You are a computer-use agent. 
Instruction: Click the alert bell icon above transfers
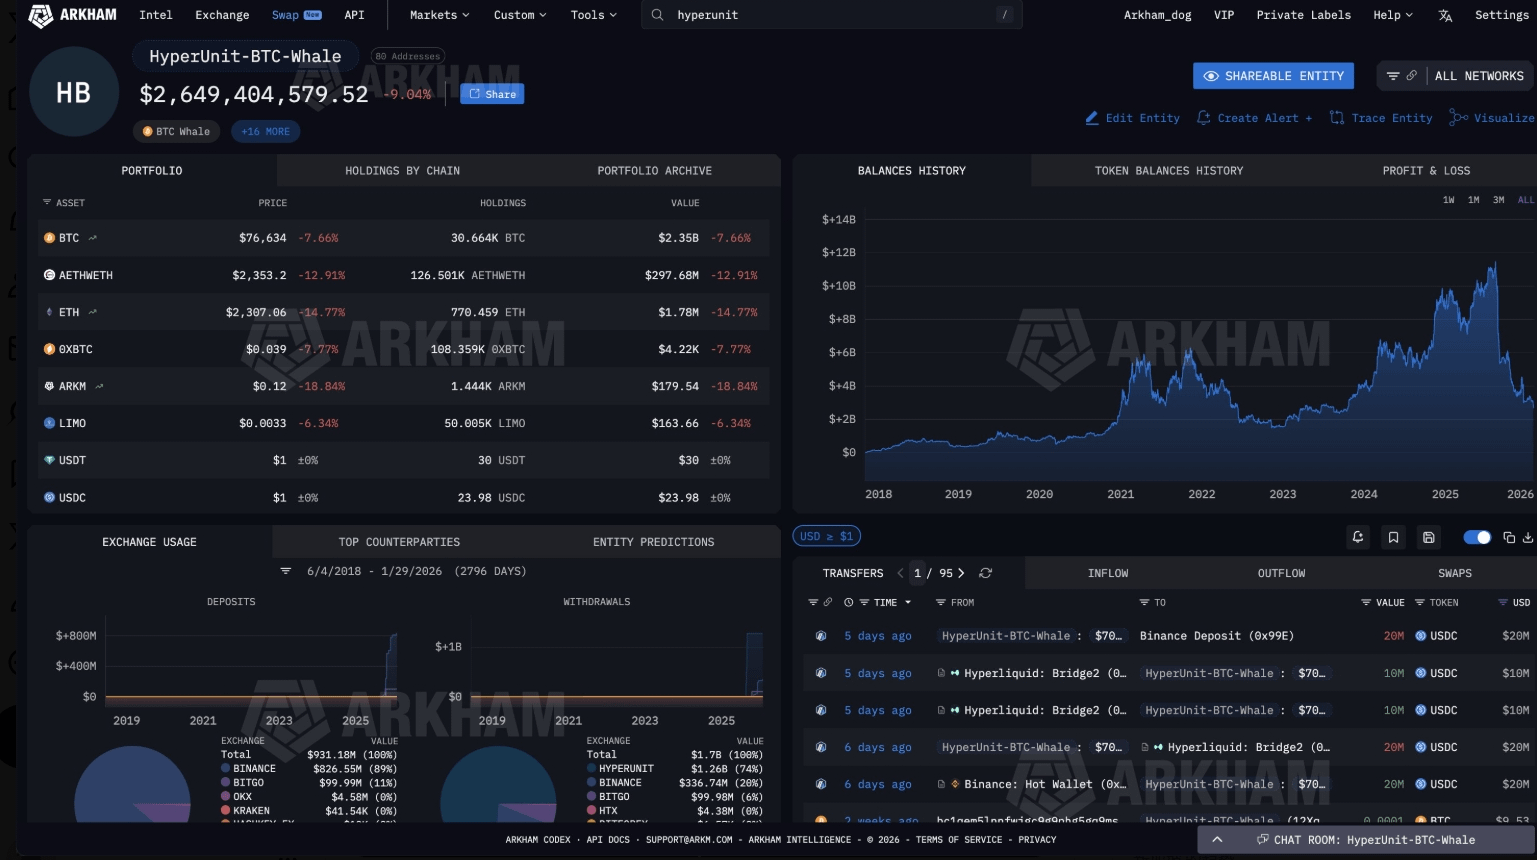tap(1358, 538)
